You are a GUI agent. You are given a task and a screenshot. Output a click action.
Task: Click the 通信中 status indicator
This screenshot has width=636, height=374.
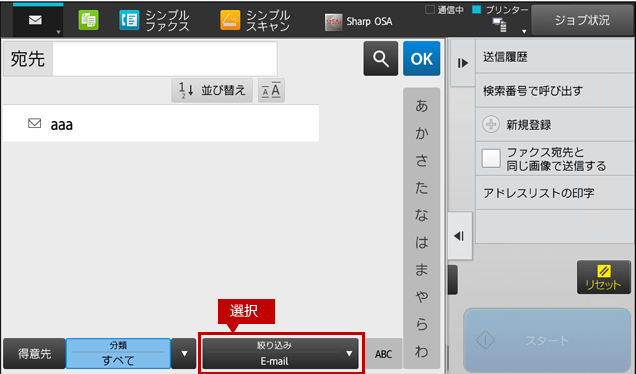444,10
